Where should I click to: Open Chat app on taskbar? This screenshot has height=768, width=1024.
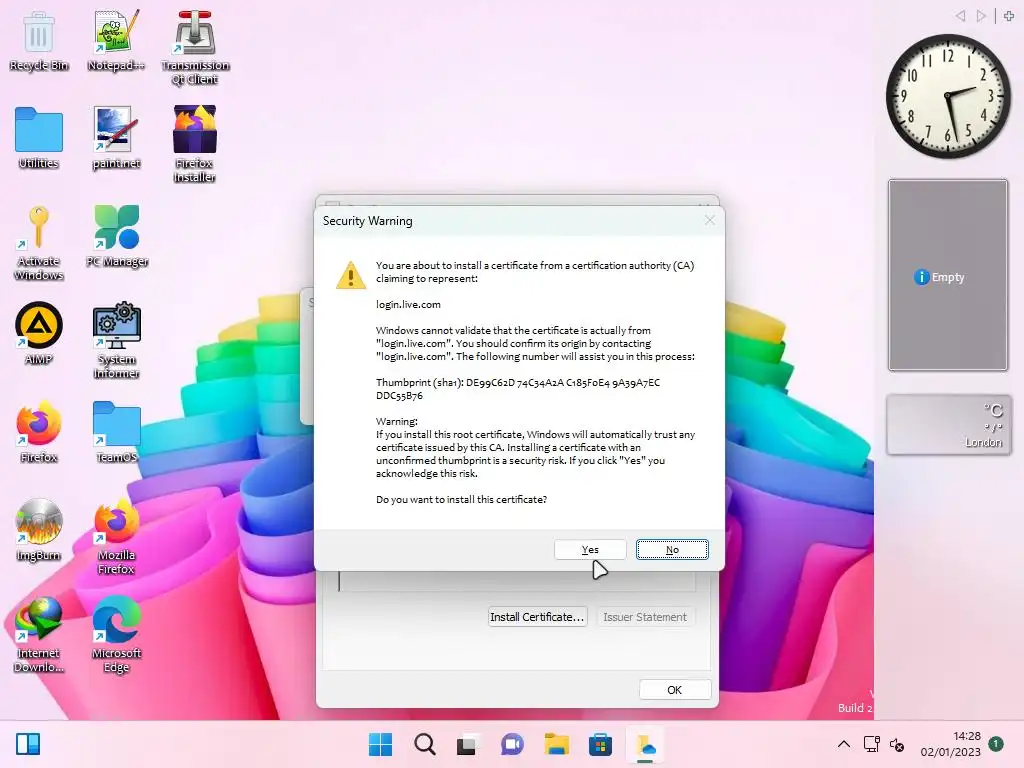point(512,744)
